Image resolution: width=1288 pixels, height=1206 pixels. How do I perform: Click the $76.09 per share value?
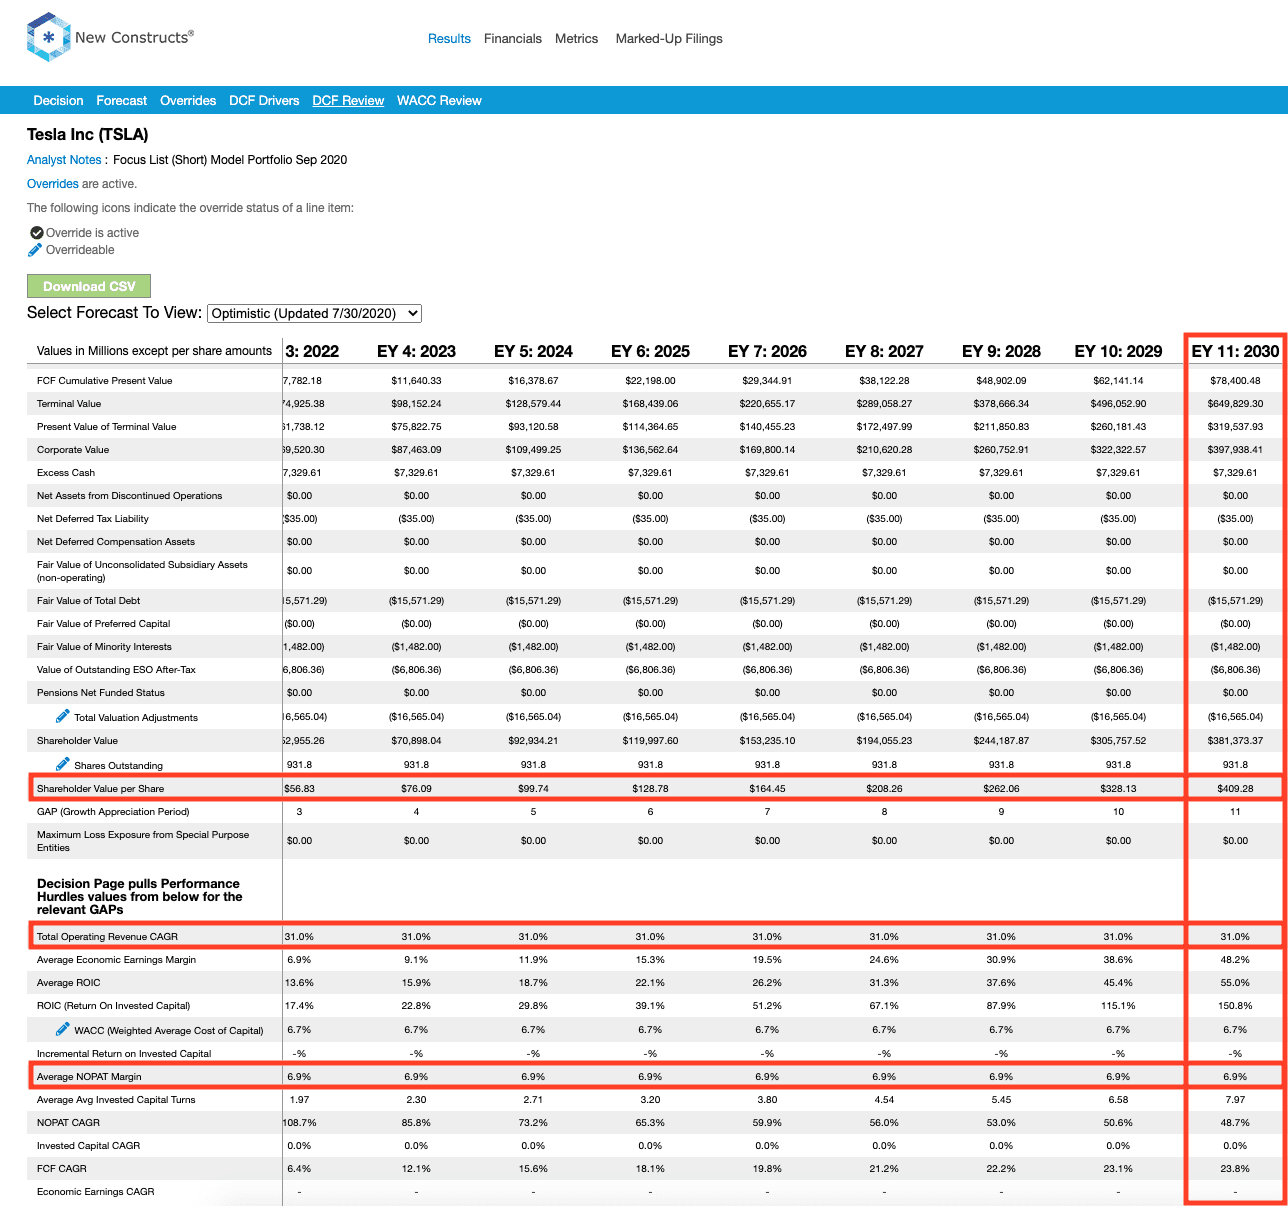click(416, 788)
